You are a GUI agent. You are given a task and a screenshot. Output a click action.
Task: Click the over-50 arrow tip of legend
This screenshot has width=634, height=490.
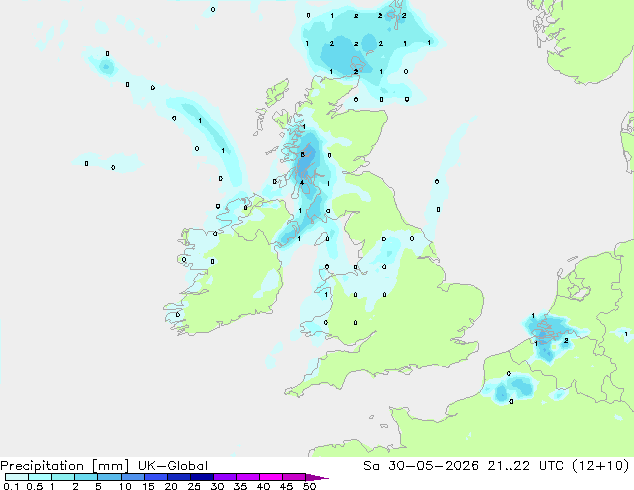click(317, 477)
